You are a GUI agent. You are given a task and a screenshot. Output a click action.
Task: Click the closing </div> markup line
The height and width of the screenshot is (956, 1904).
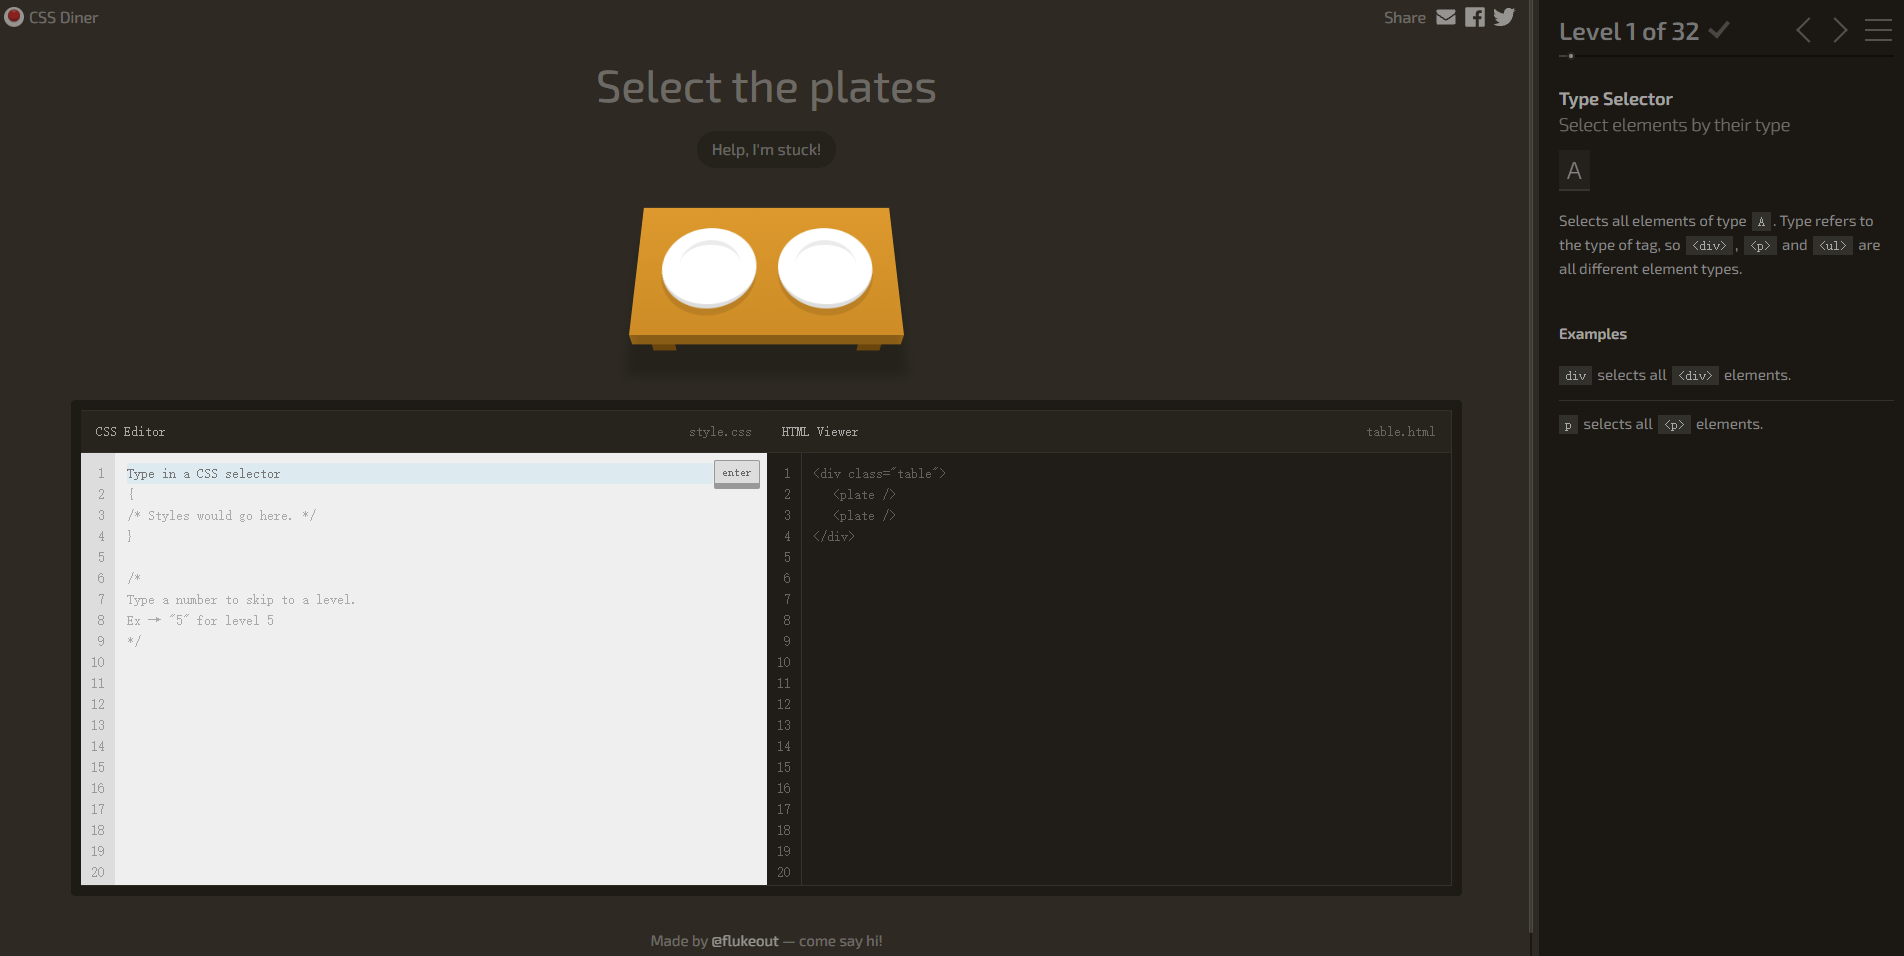(x=834, y=537)
